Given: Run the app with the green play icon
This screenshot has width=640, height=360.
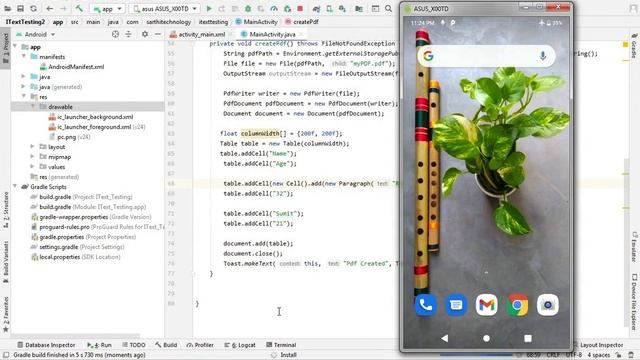Looking at the screenshot, I should 209,8.
